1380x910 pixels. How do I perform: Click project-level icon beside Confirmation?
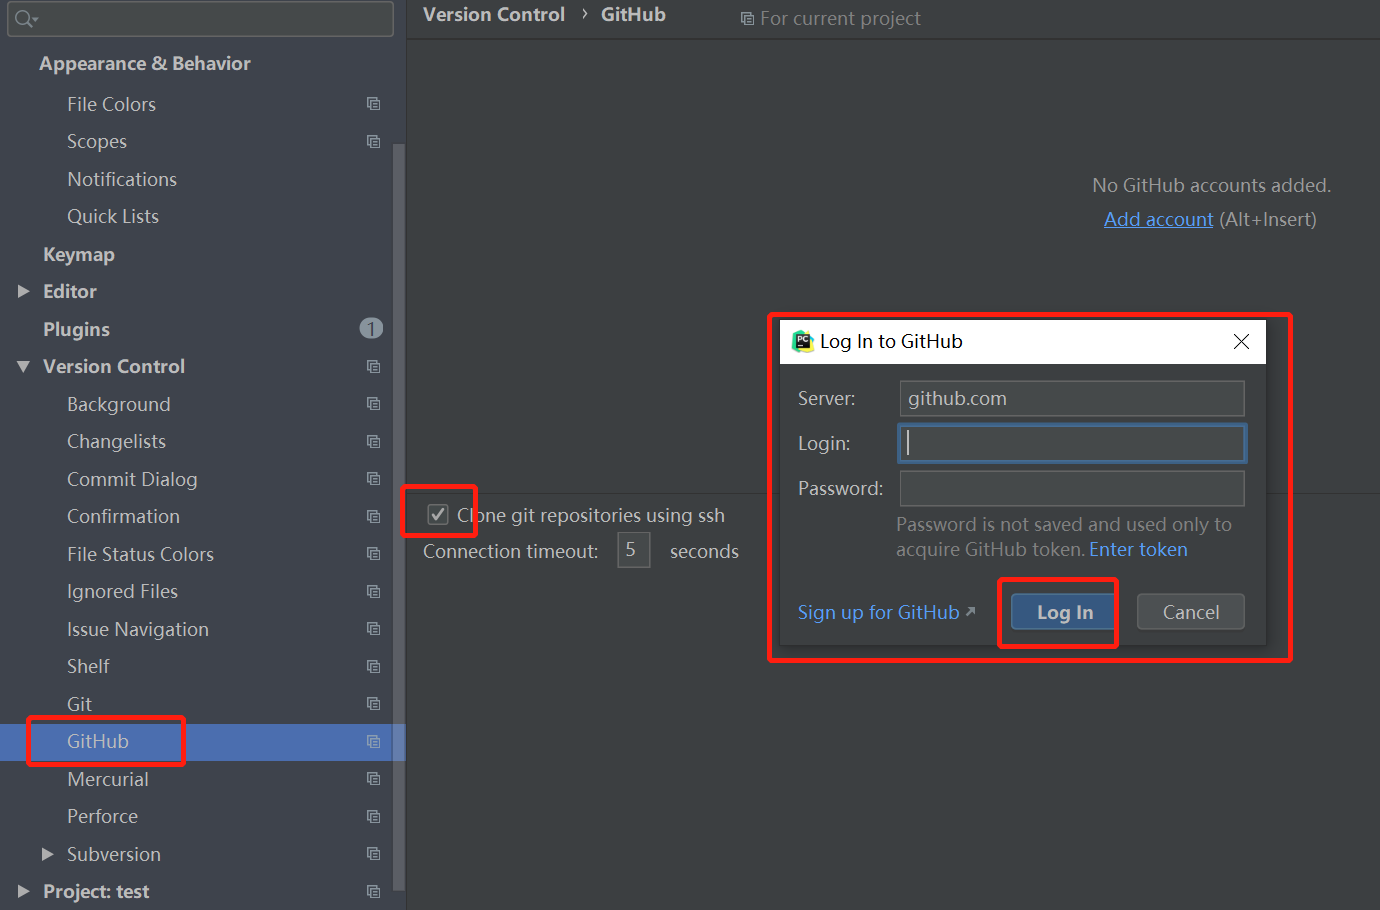374,517
